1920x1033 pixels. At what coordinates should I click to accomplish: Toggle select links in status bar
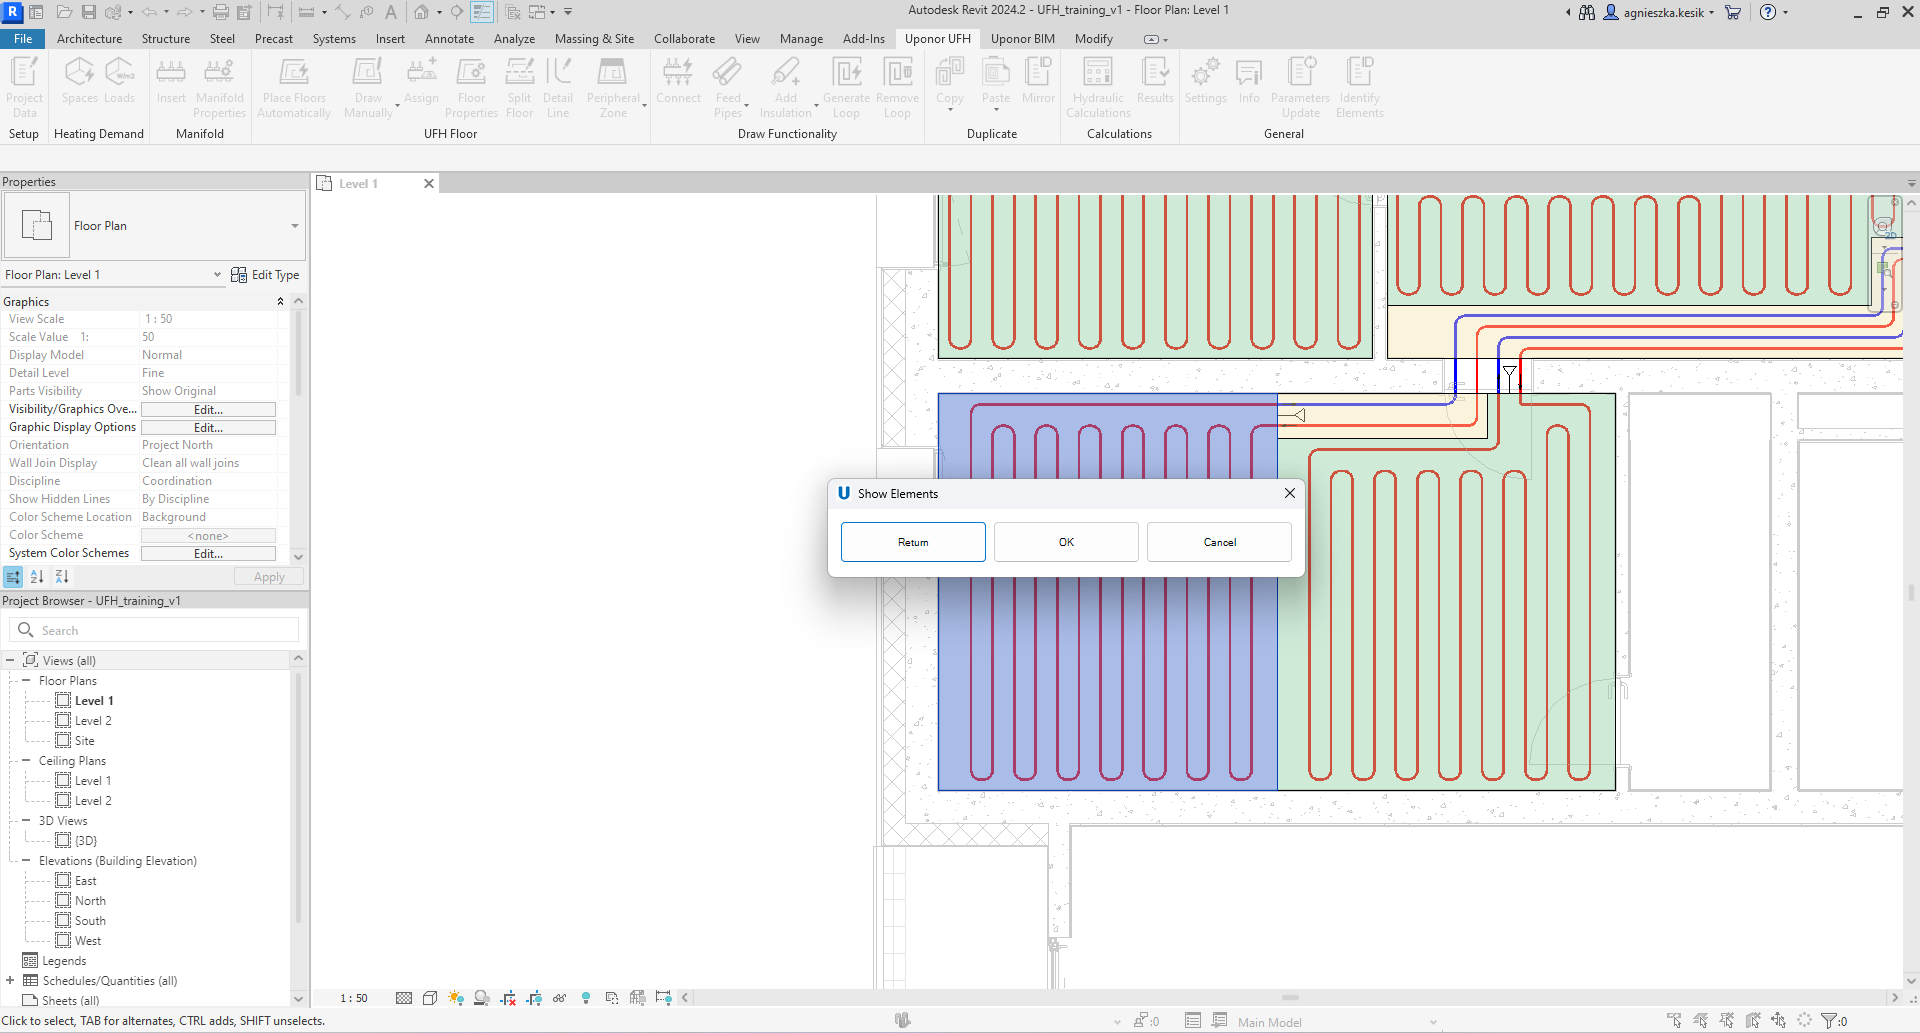coord(1675,1020)
